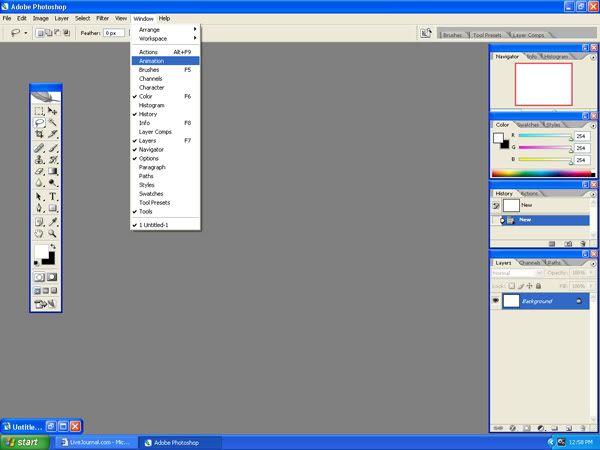Viewport: 600px width, 450px height.
Task: Select the Slice tool
Action: click(52, 134)
